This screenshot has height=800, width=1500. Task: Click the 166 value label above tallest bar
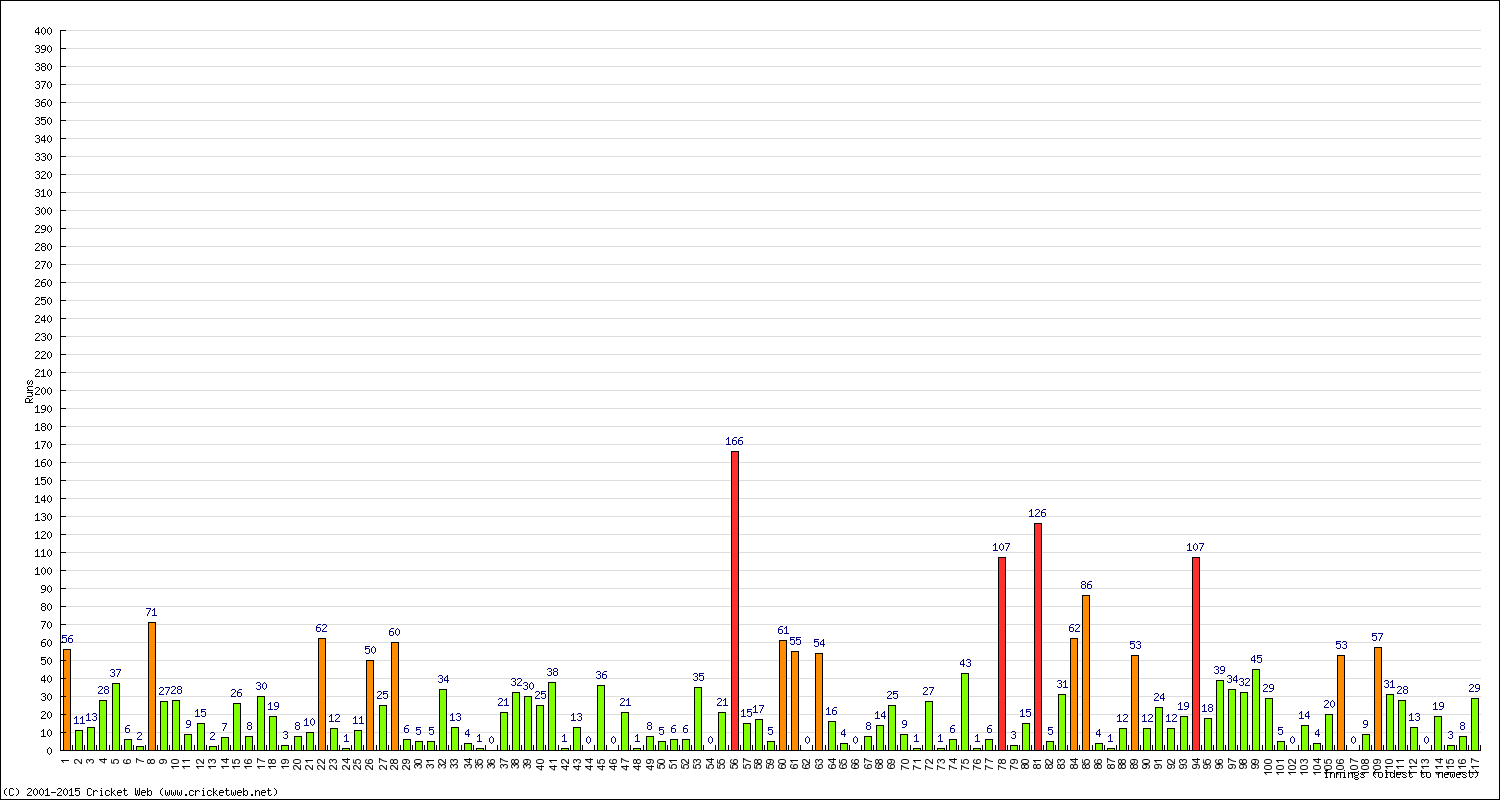(735, 441)
